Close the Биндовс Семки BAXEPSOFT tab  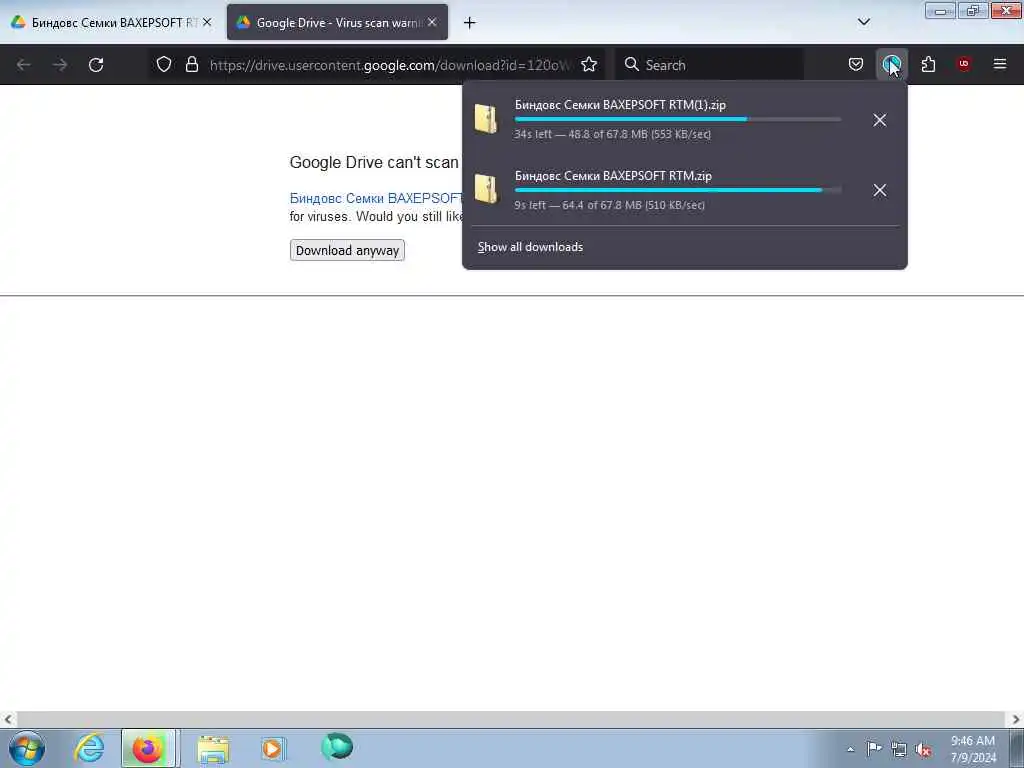(206, 22)
